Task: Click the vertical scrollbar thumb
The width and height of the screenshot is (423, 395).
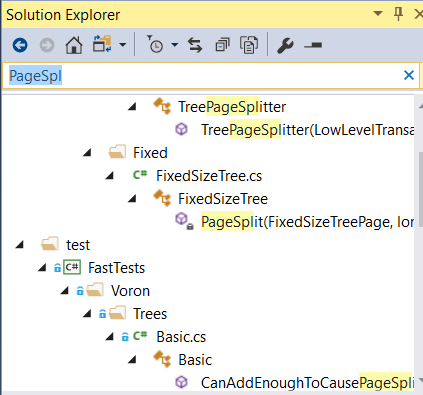Action: [420, 189]
